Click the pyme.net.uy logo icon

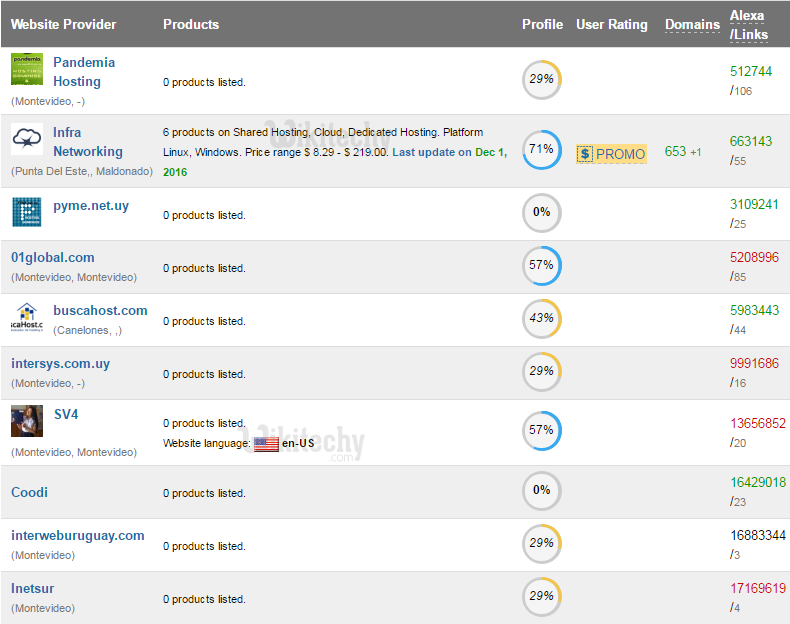(27, 212)
